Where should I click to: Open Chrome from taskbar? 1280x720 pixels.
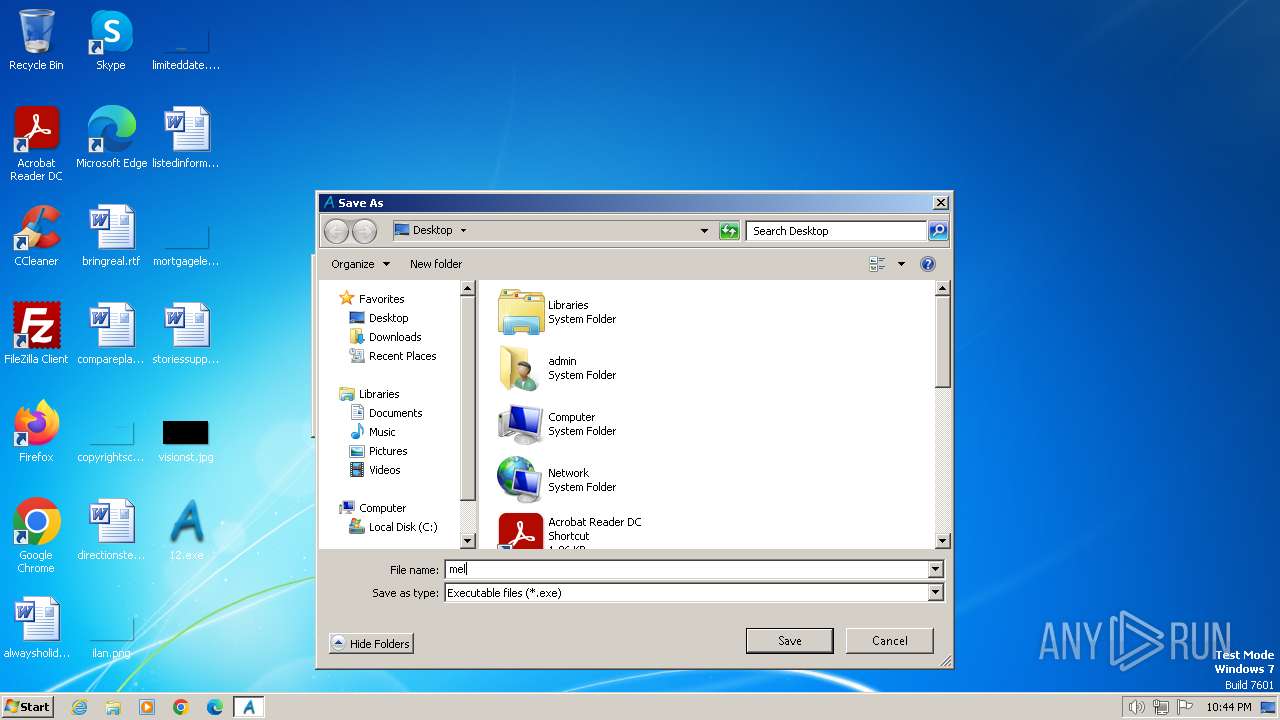pyautogui.click(x=181, y=707)
